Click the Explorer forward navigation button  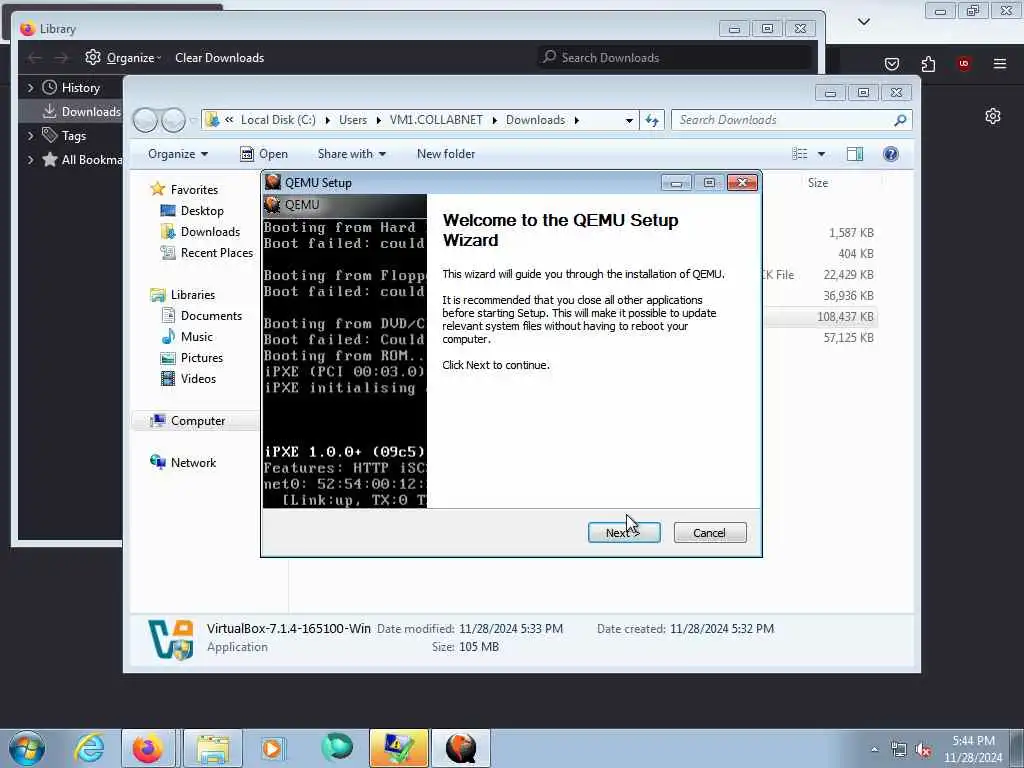(x=173, y=120)
